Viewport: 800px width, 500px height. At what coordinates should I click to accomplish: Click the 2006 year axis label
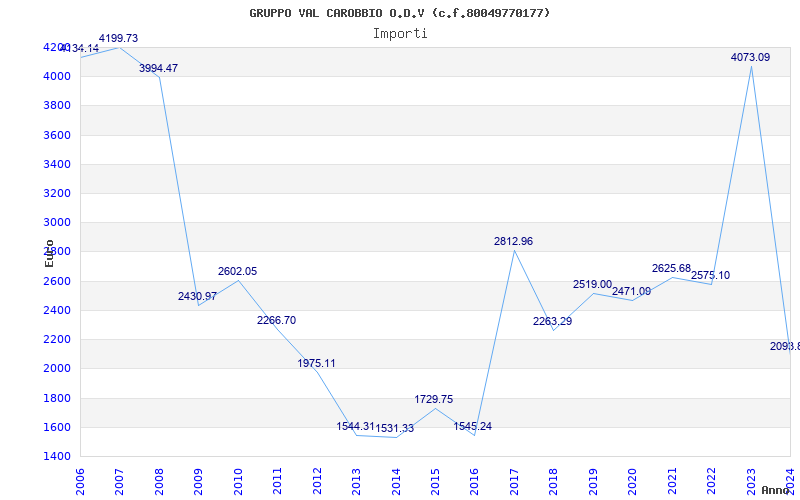click(x=80, y=482)
